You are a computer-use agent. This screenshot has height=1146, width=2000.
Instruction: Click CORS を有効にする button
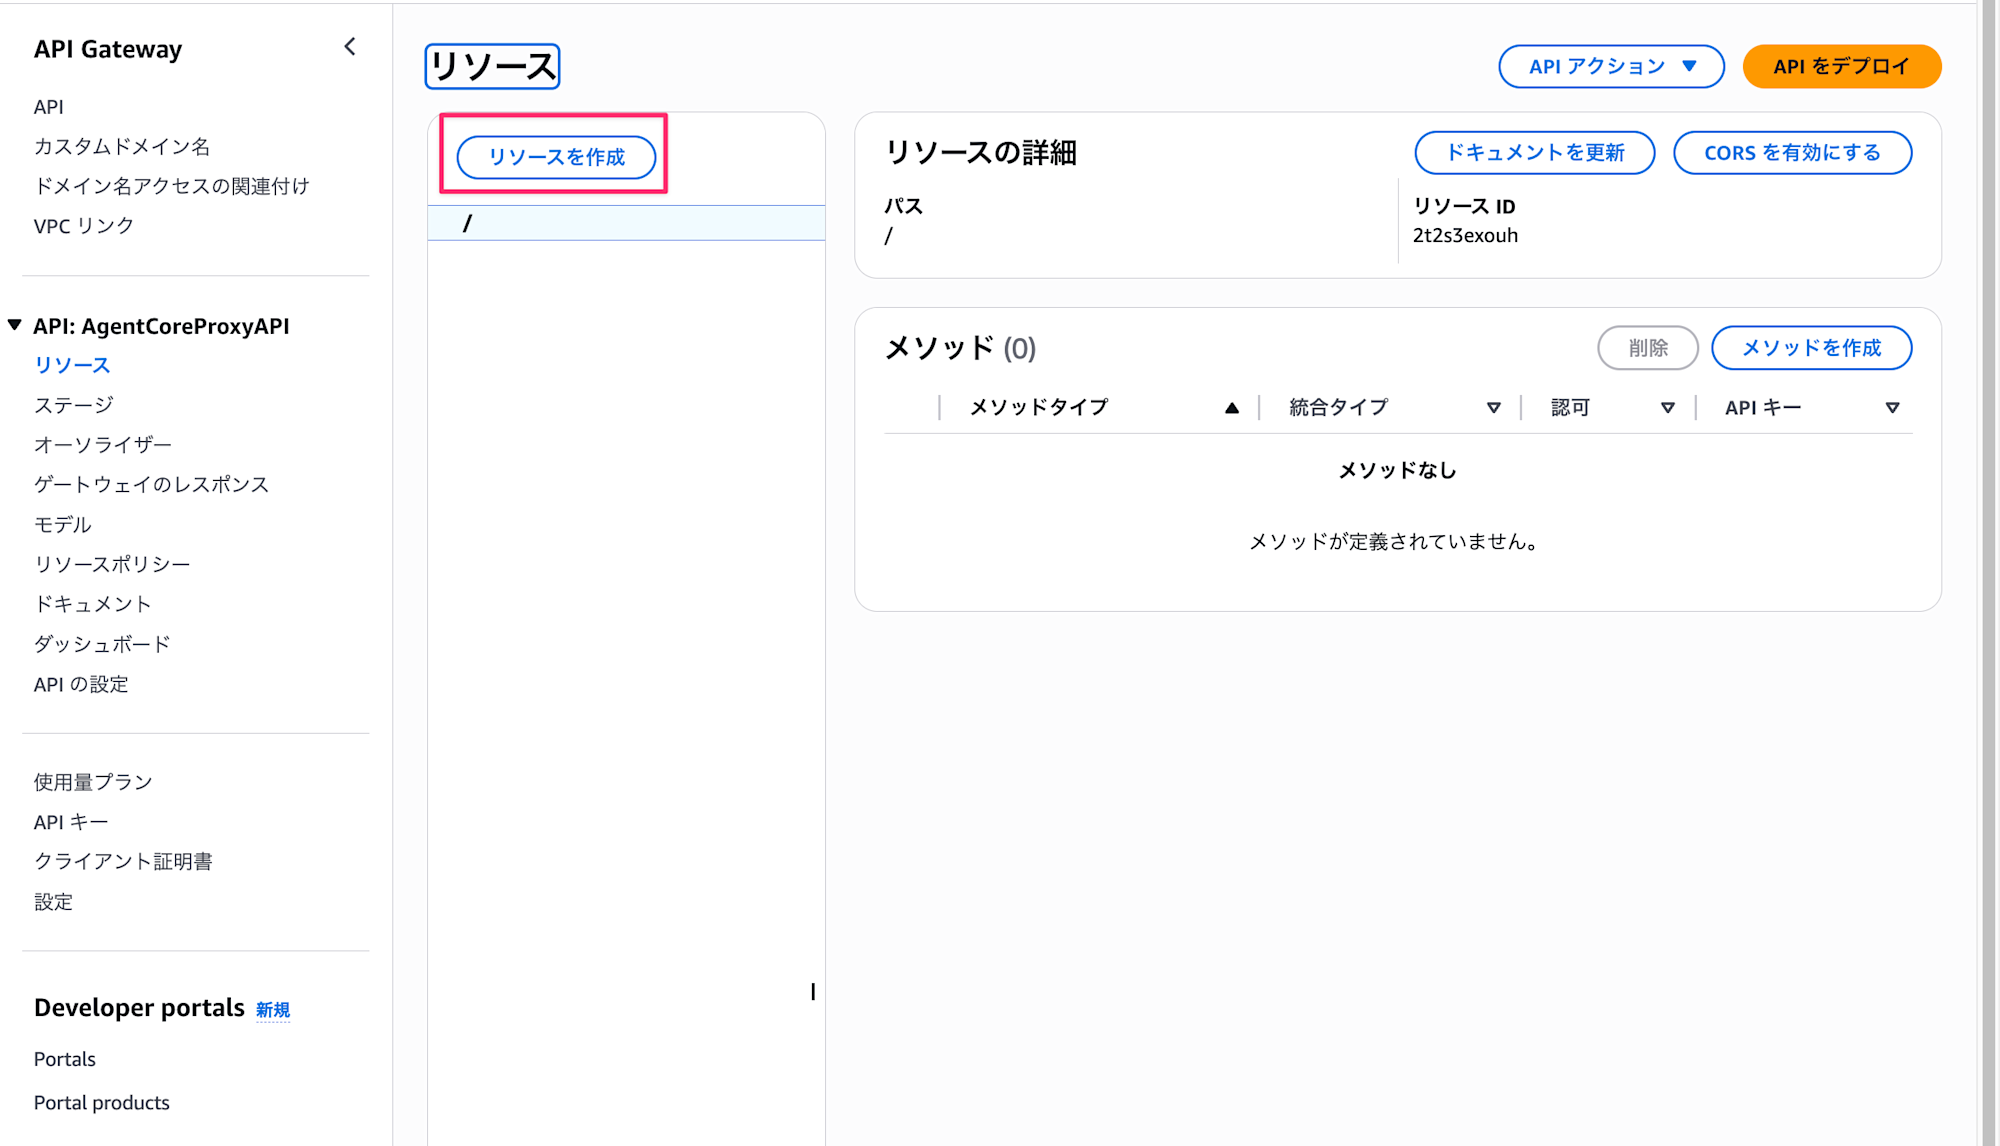point(1792,153)
